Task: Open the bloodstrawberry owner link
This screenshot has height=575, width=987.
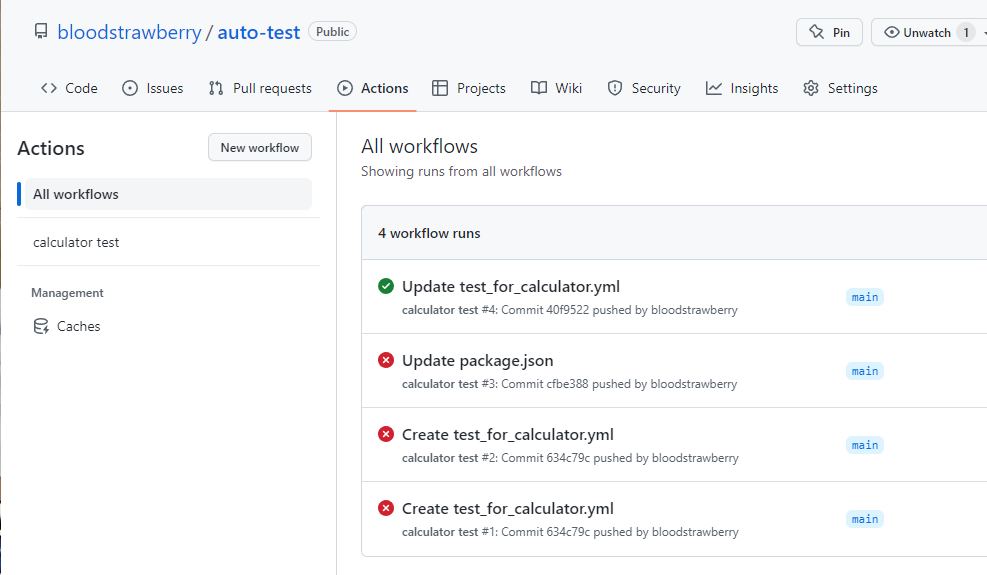Action: coord(129,32)
